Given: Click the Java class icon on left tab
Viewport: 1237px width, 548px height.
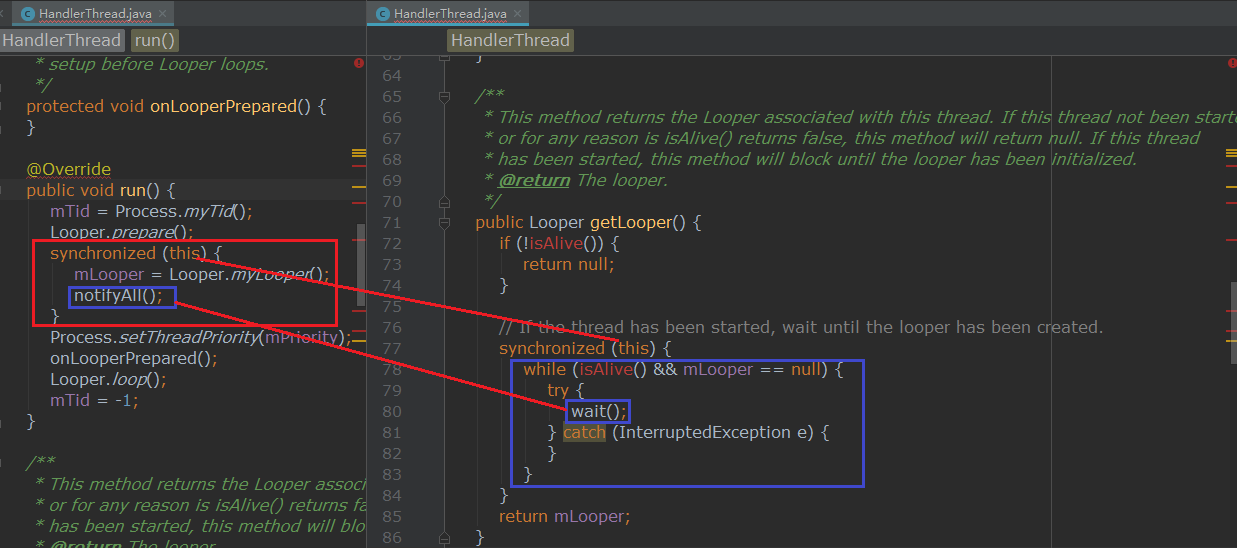Looking at the screenshot, I should pyautogui.click(x=28, y=14).
